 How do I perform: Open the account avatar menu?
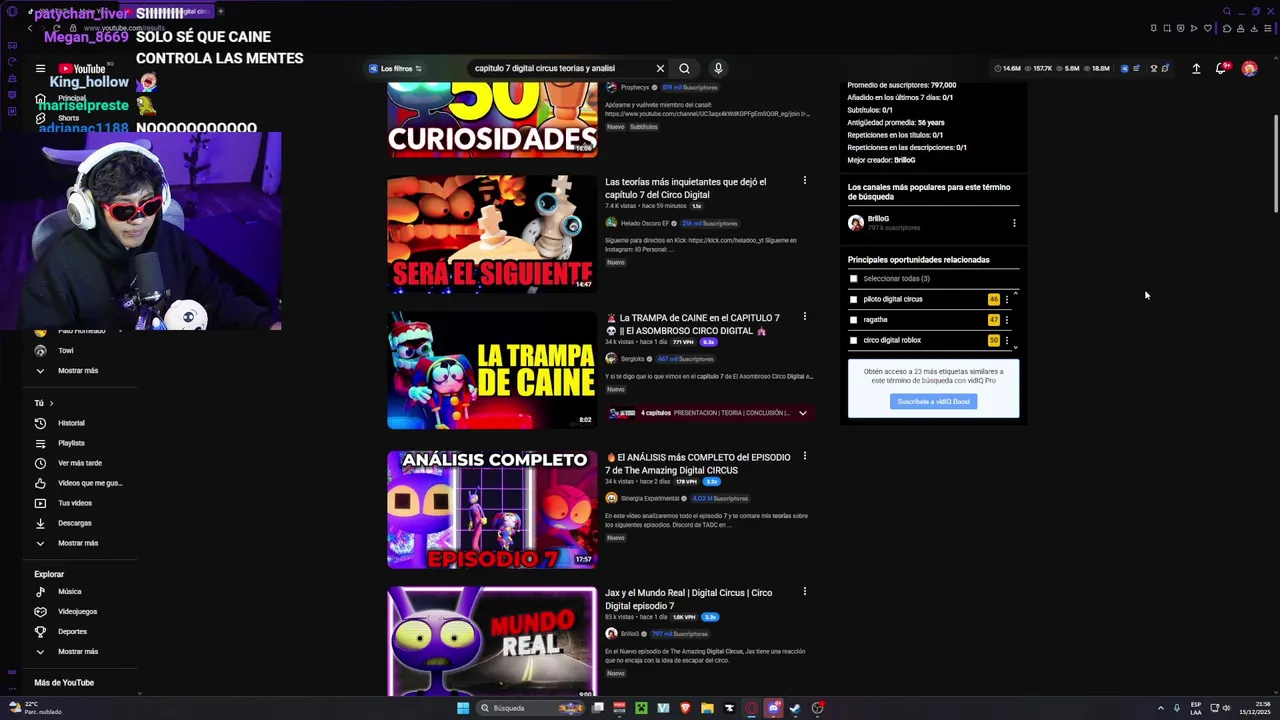pos(1249,68)
